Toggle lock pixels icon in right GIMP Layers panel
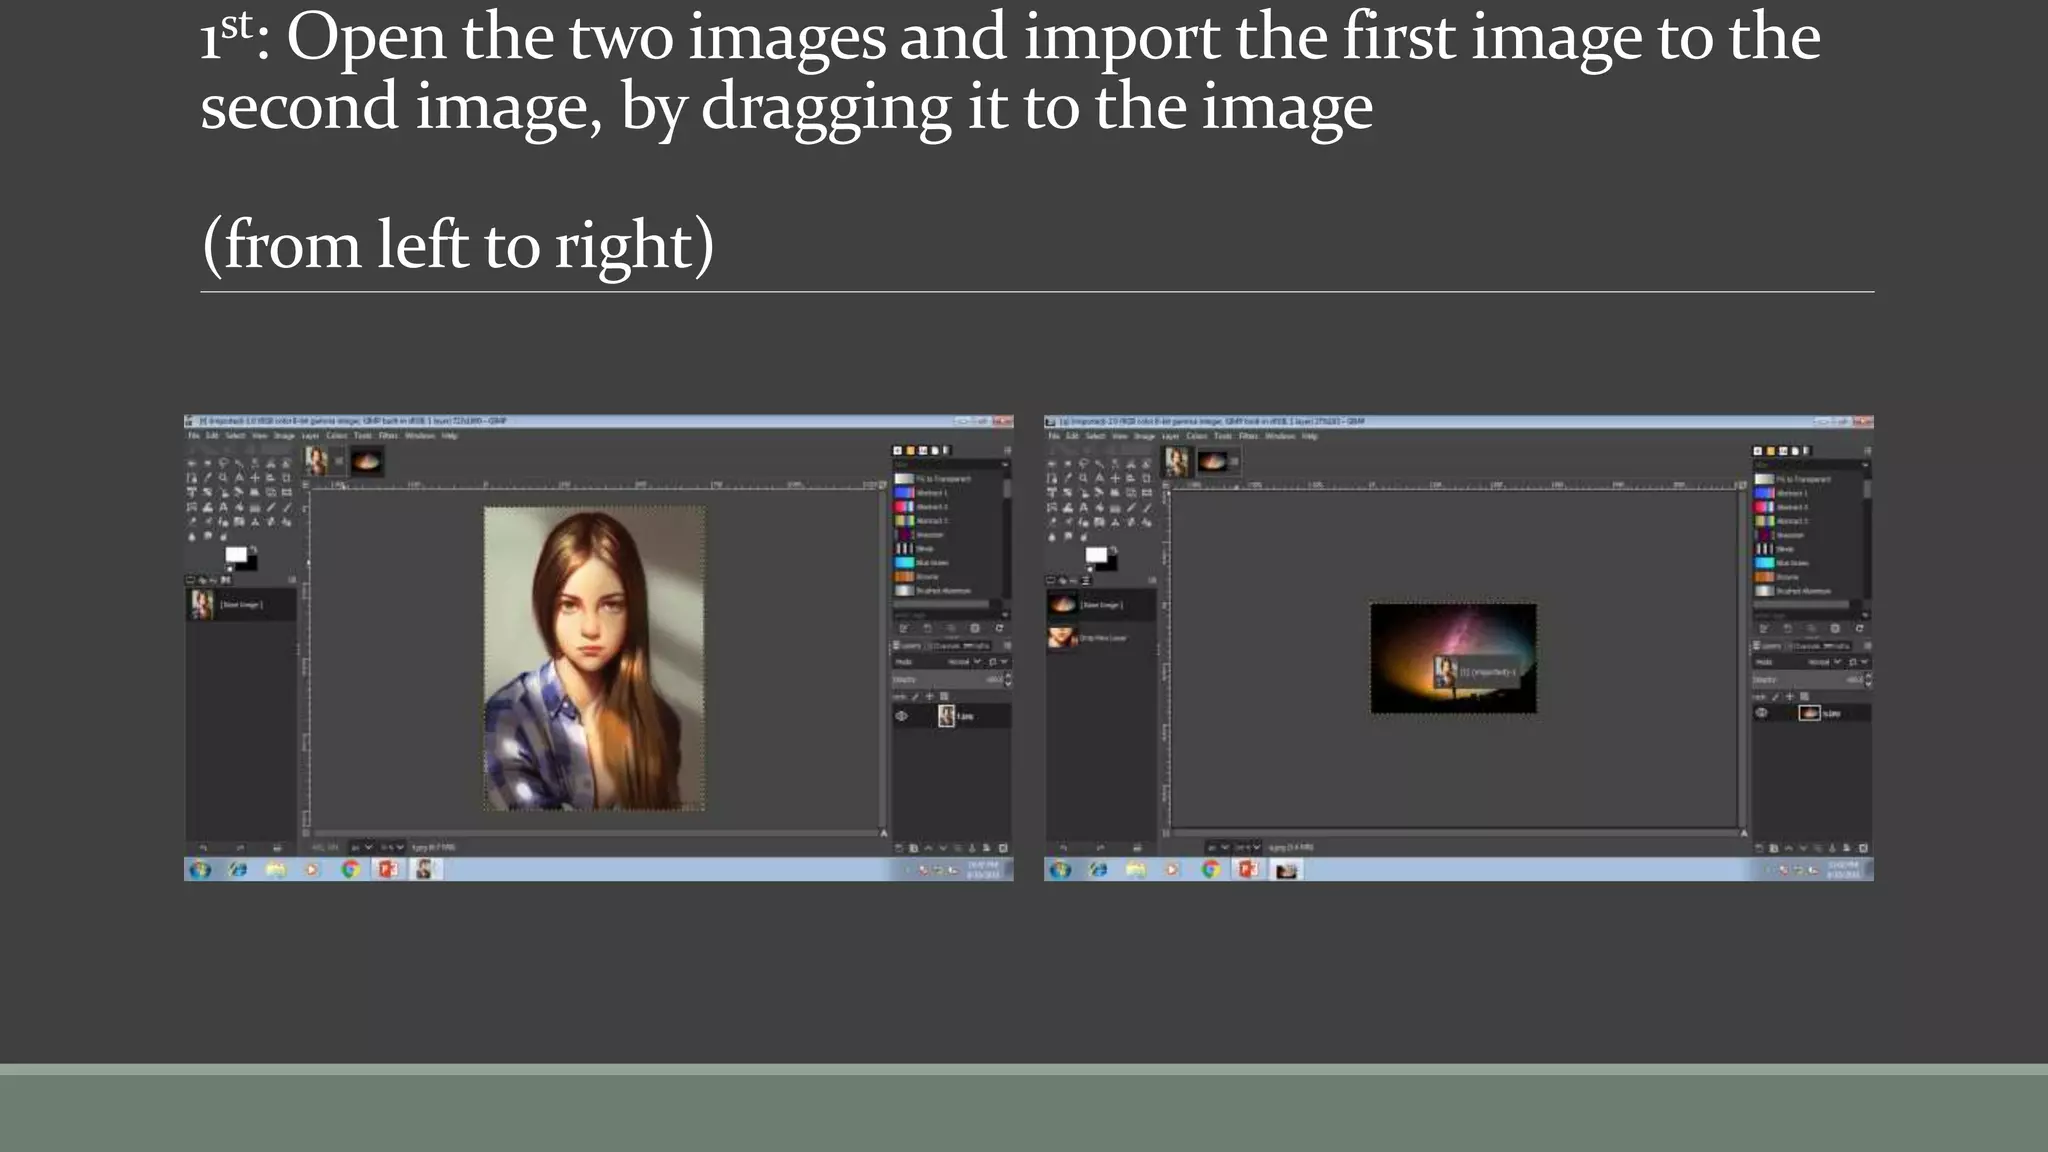 click(1775, 697)
